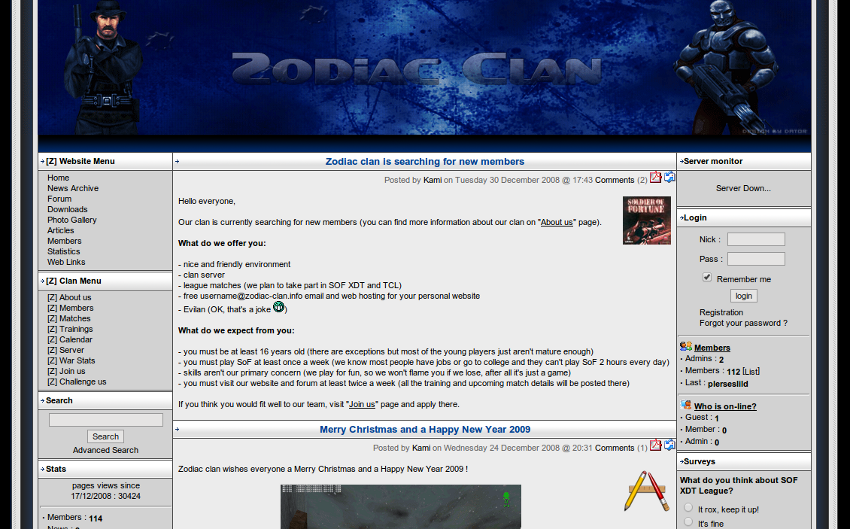Open News Archive menu item

73,188
